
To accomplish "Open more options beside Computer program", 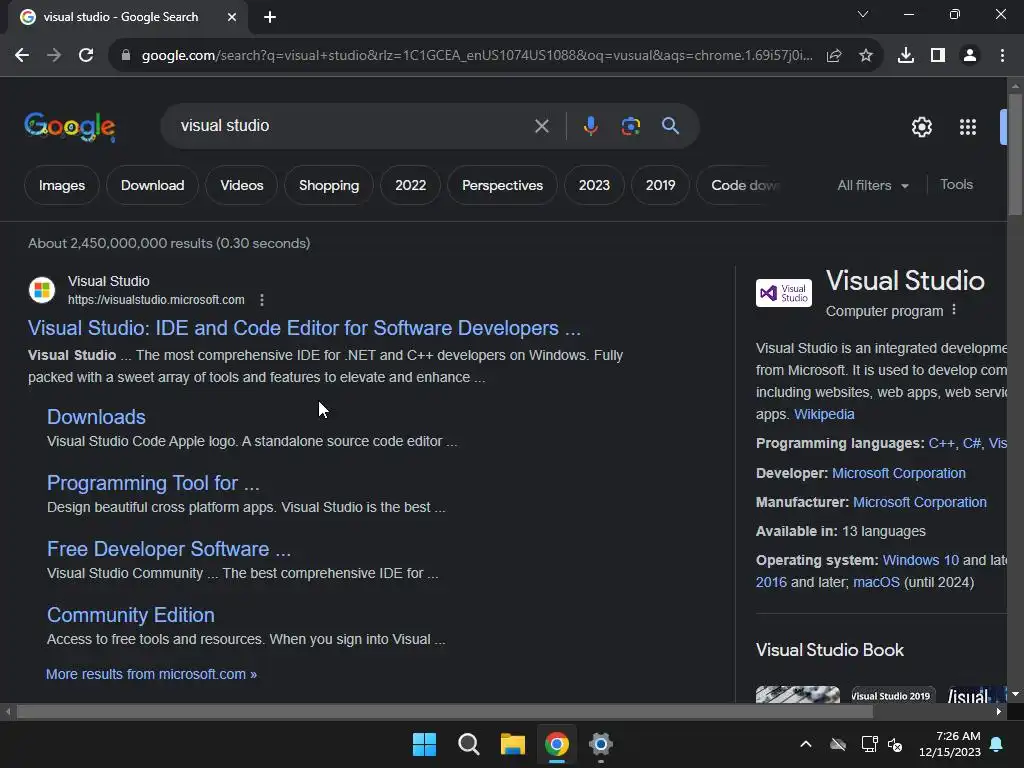I will (954, 310).
